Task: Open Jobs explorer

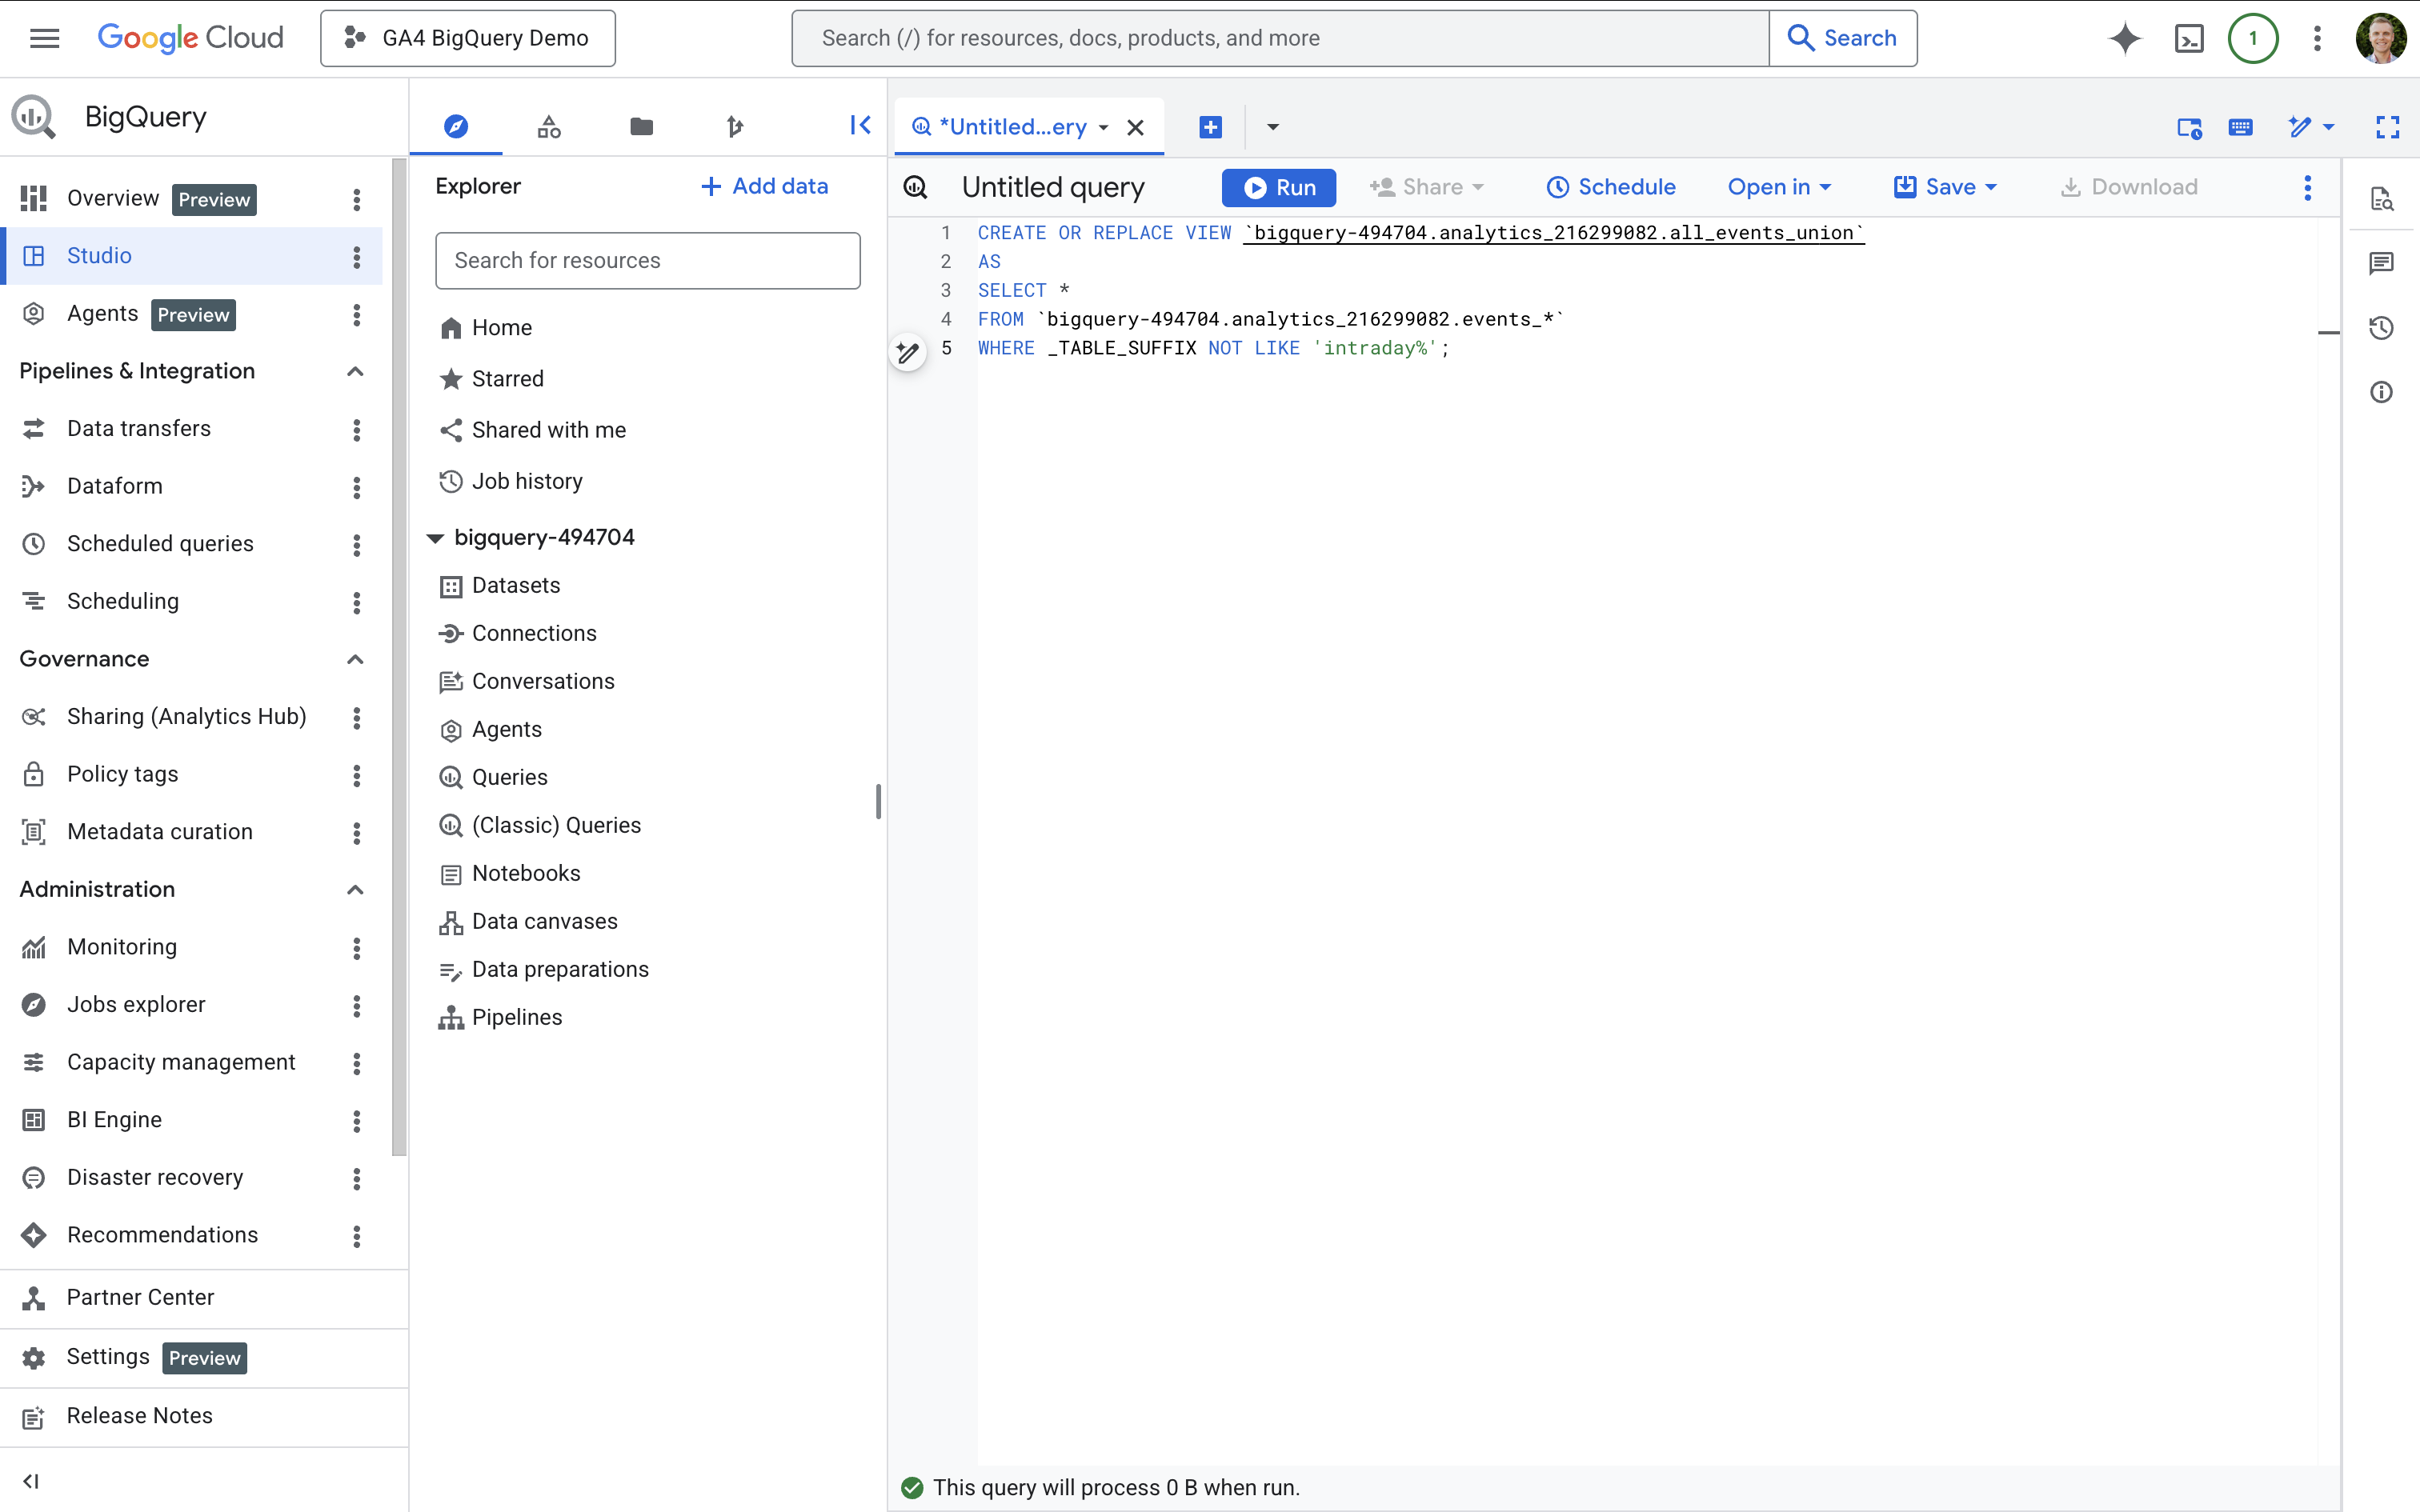Action: pos(136,1004)
